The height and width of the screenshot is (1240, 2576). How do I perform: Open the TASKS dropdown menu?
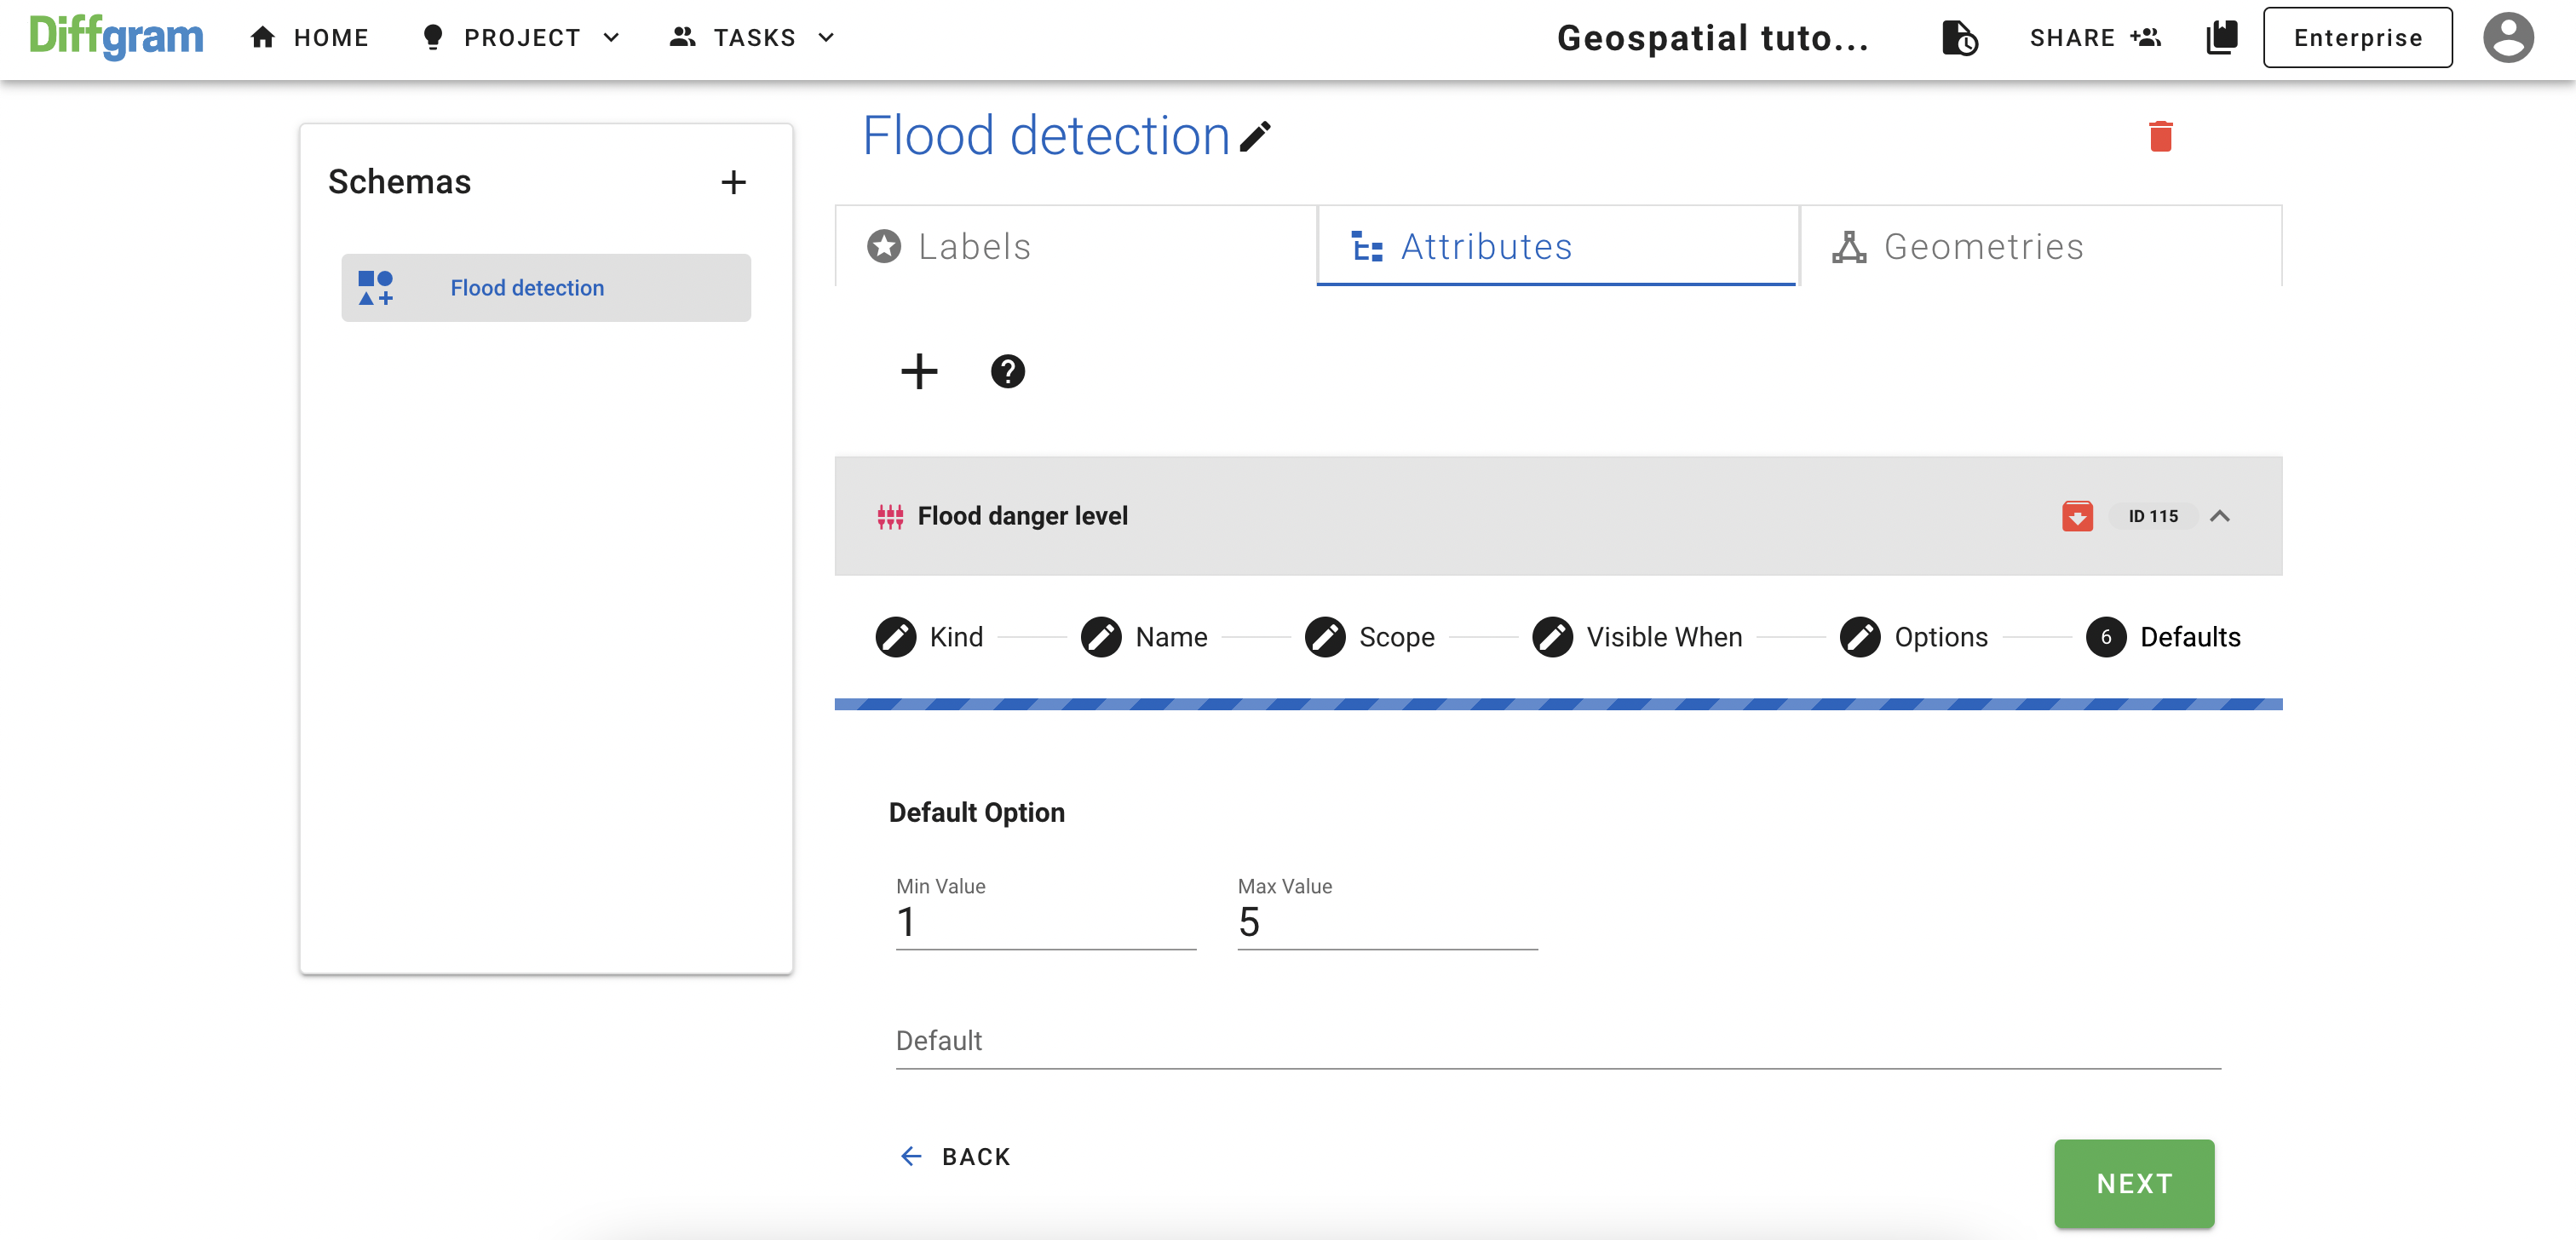752,36
